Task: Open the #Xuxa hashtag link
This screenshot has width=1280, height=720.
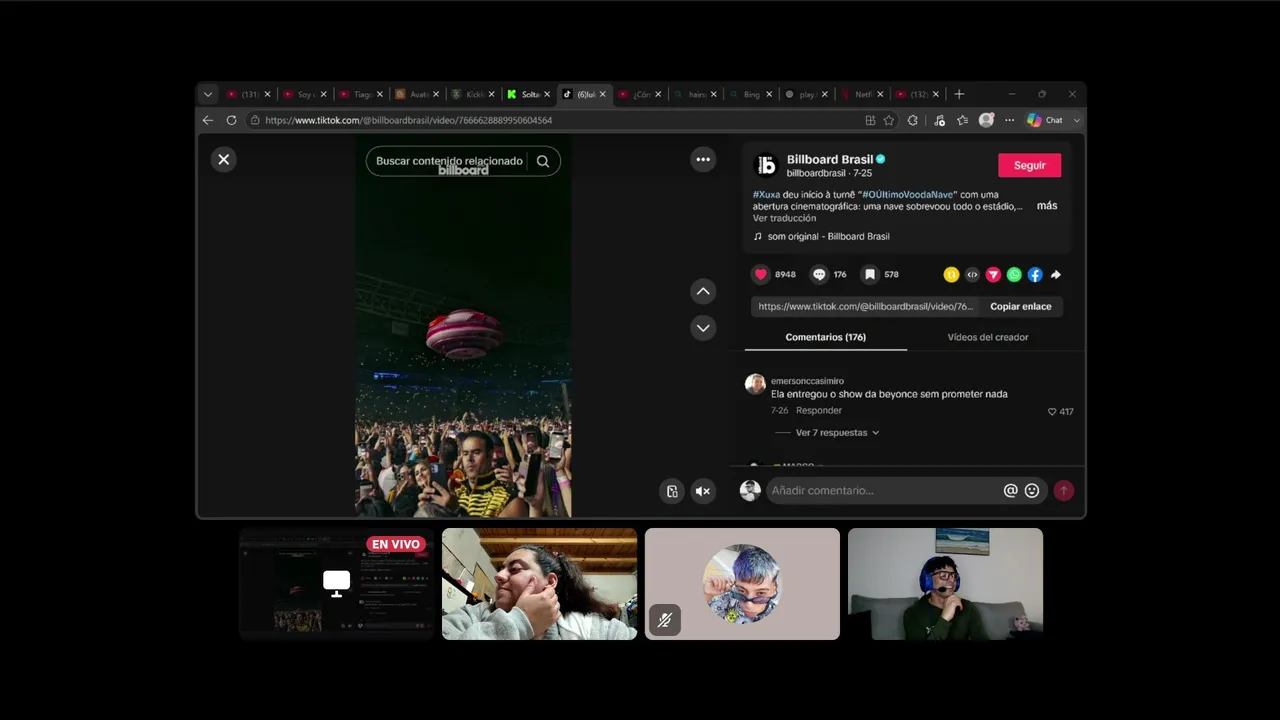Action: pyautogui.click(x=767, y=194)
